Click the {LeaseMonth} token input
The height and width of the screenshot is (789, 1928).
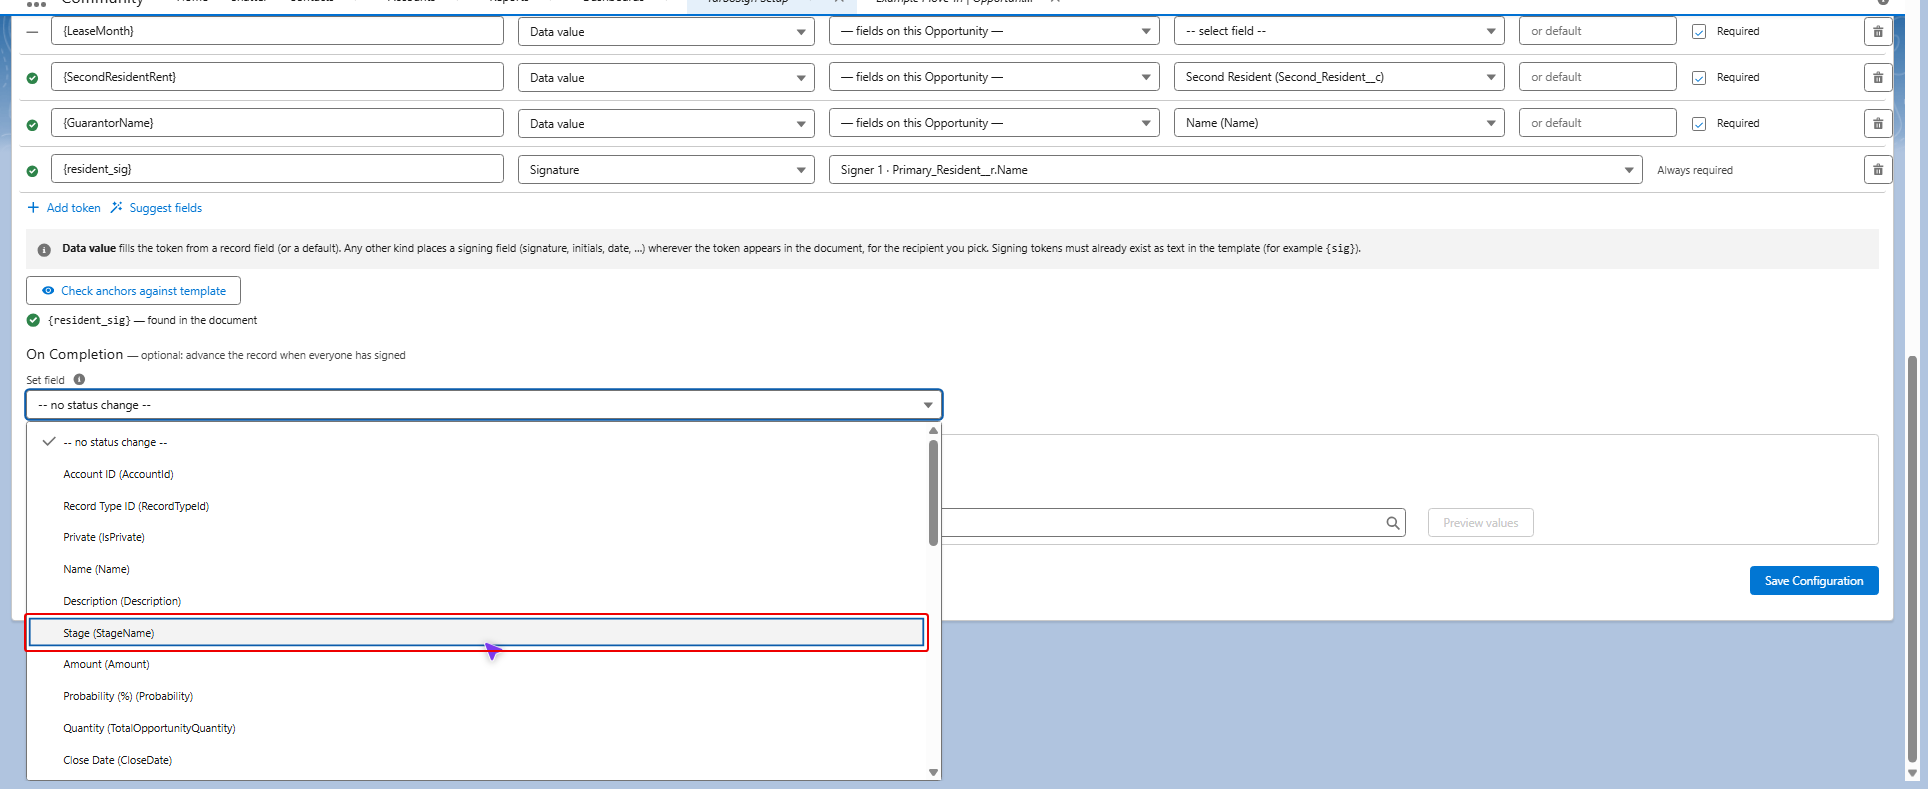point(277,31)
